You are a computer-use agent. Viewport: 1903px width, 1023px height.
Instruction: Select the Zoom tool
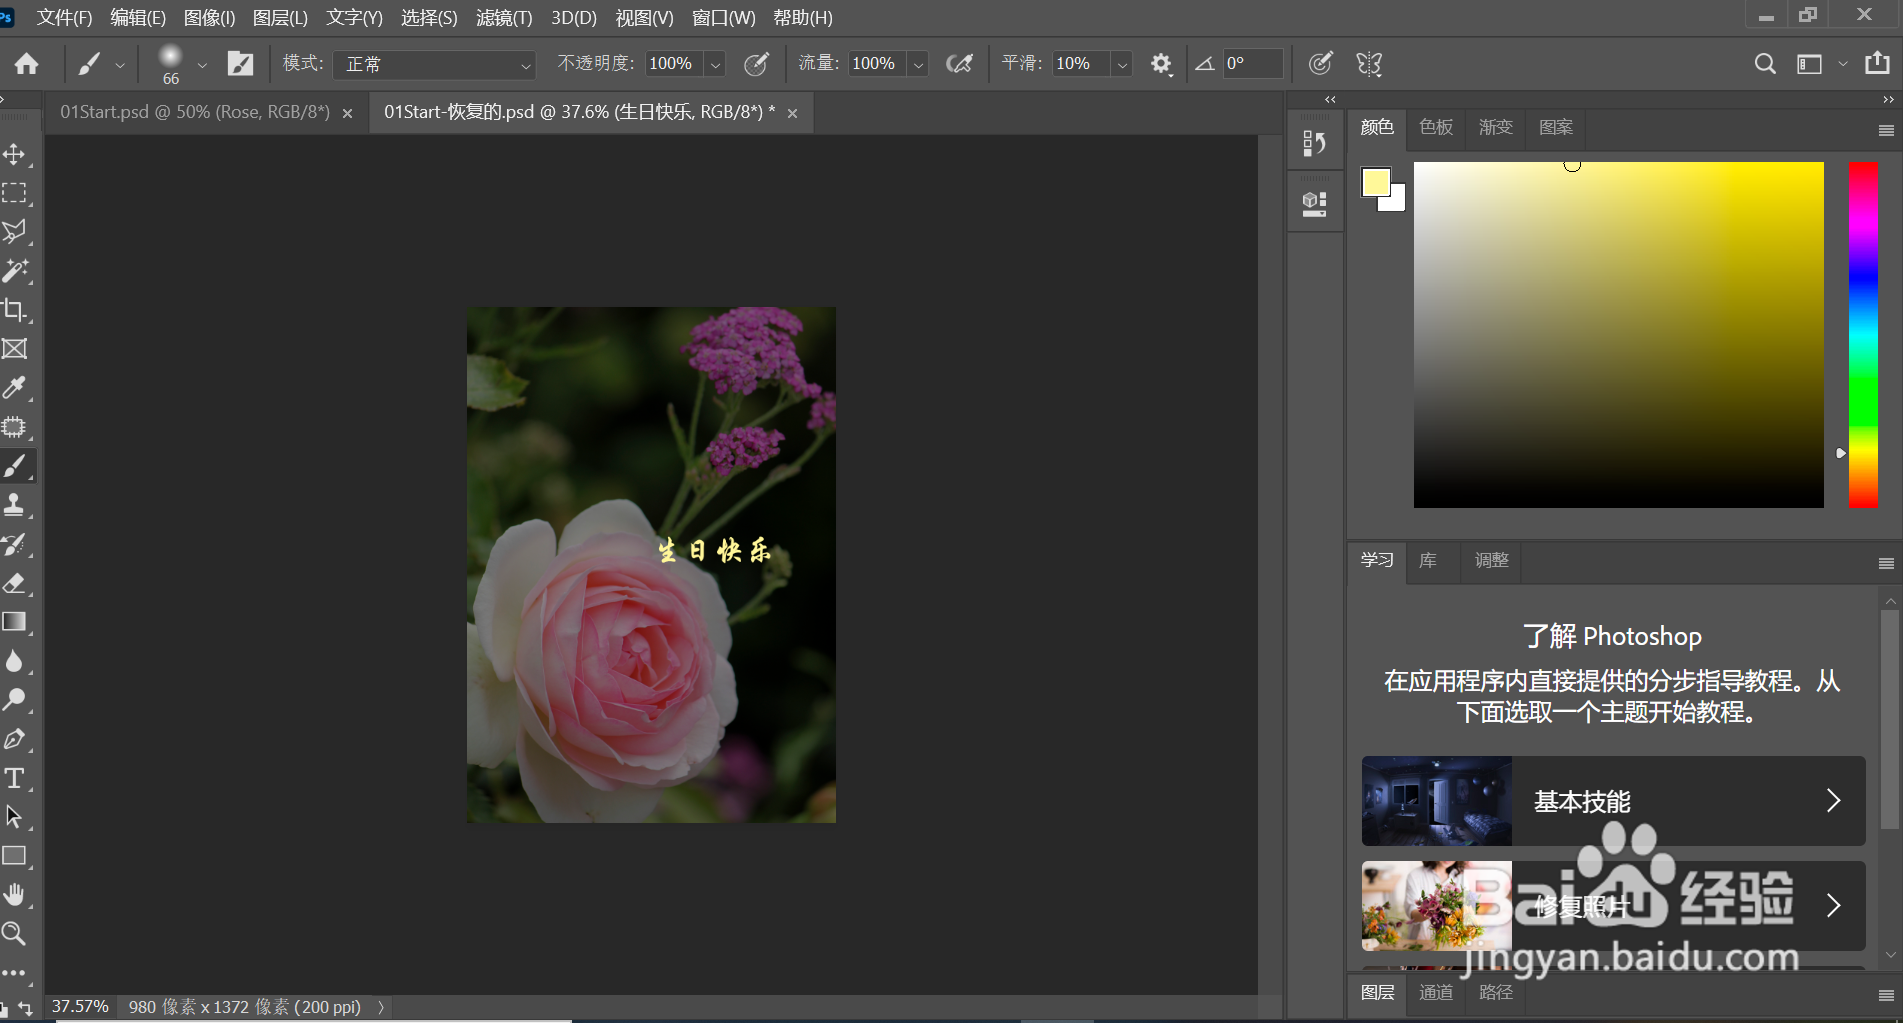[14, 934]
